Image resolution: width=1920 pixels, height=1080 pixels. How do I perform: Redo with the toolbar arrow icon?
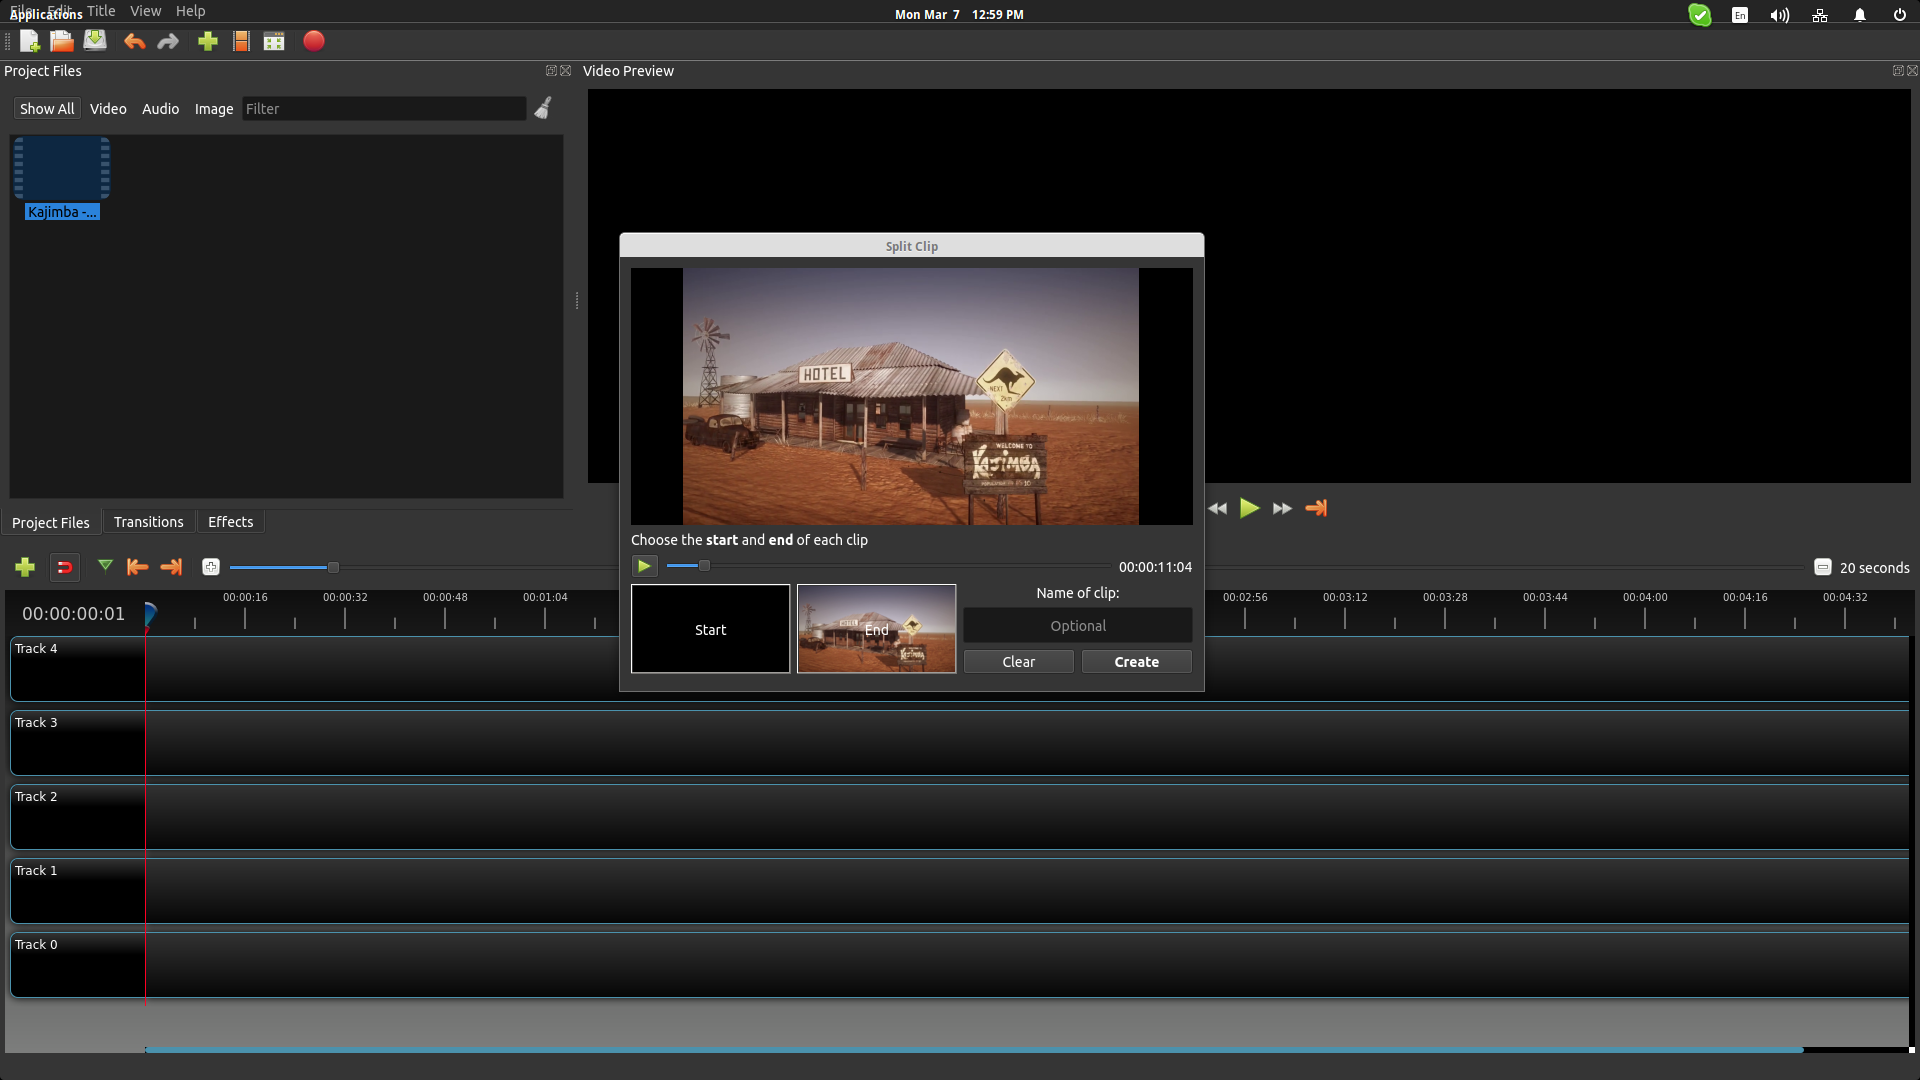click(x=168, y=41)
